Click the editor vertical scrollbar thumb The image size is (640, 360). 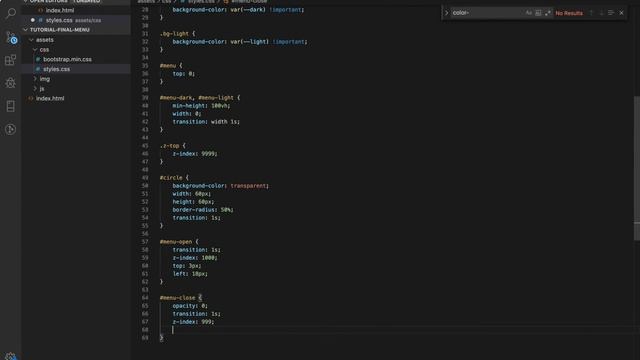(637, 168)
